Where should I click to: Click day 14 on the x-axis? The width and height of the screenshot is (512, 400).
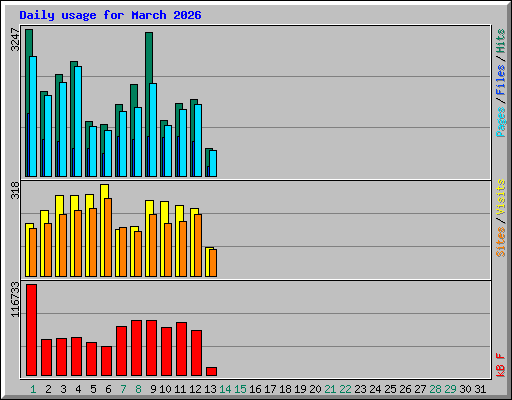pyautogui.click(x=225, y=389)
